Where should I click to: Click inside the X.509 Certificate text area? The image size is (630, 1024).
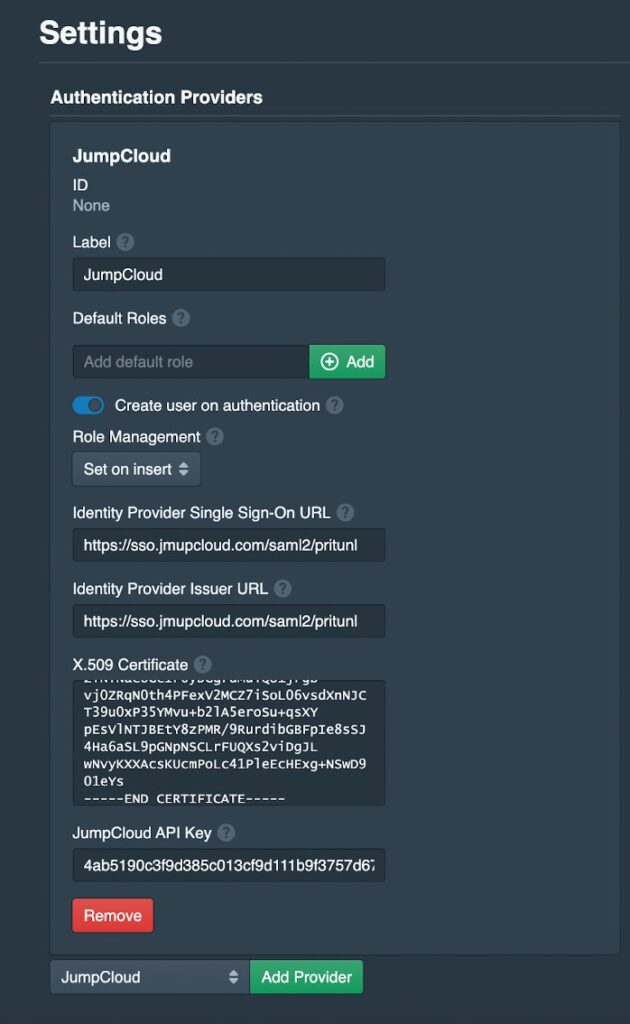coord(228,742)
